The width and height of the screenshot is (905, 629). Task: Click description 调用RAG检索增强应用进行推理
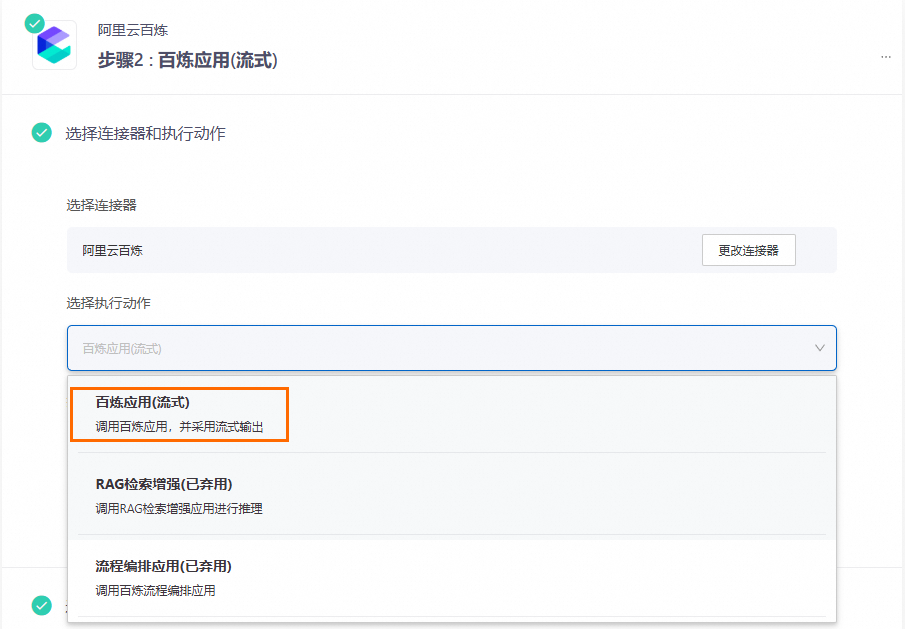(178, 508)
